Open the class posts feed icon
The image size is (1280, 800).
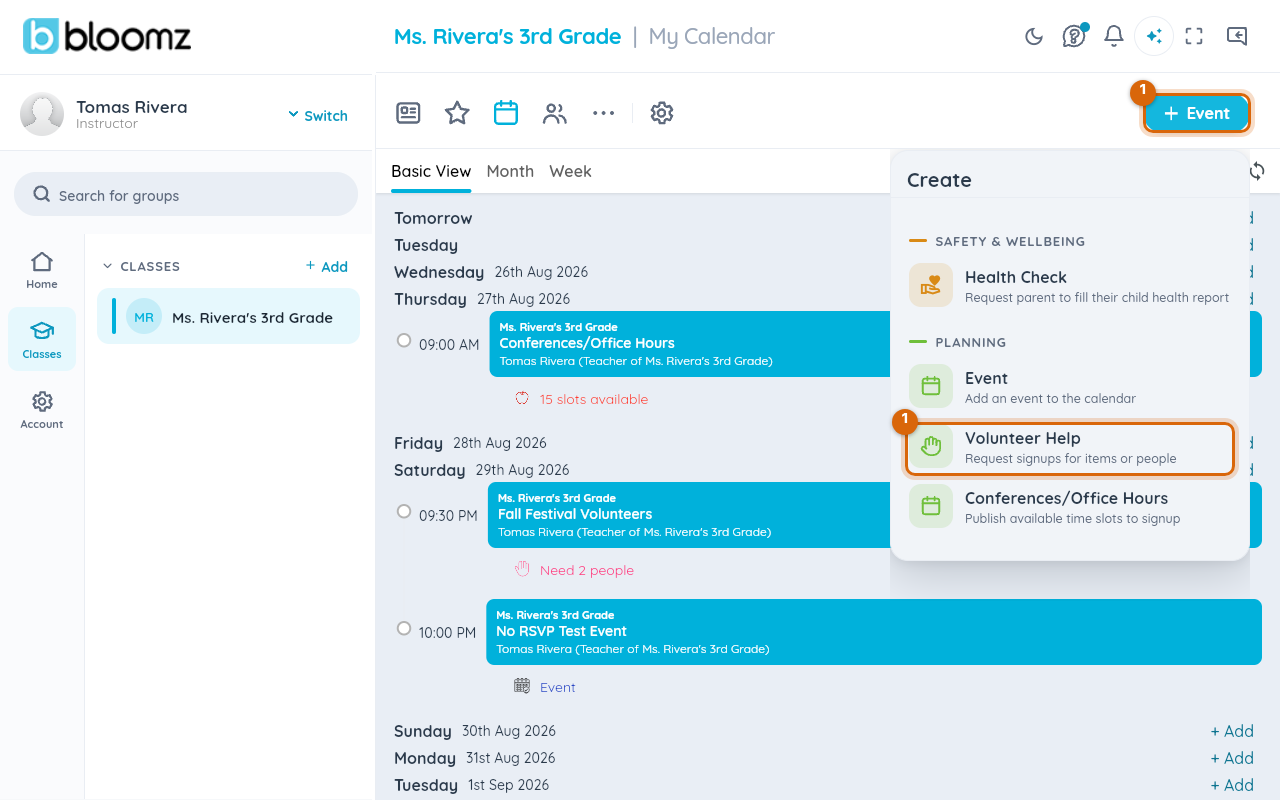pyautogui.click(x=408, y=113)
